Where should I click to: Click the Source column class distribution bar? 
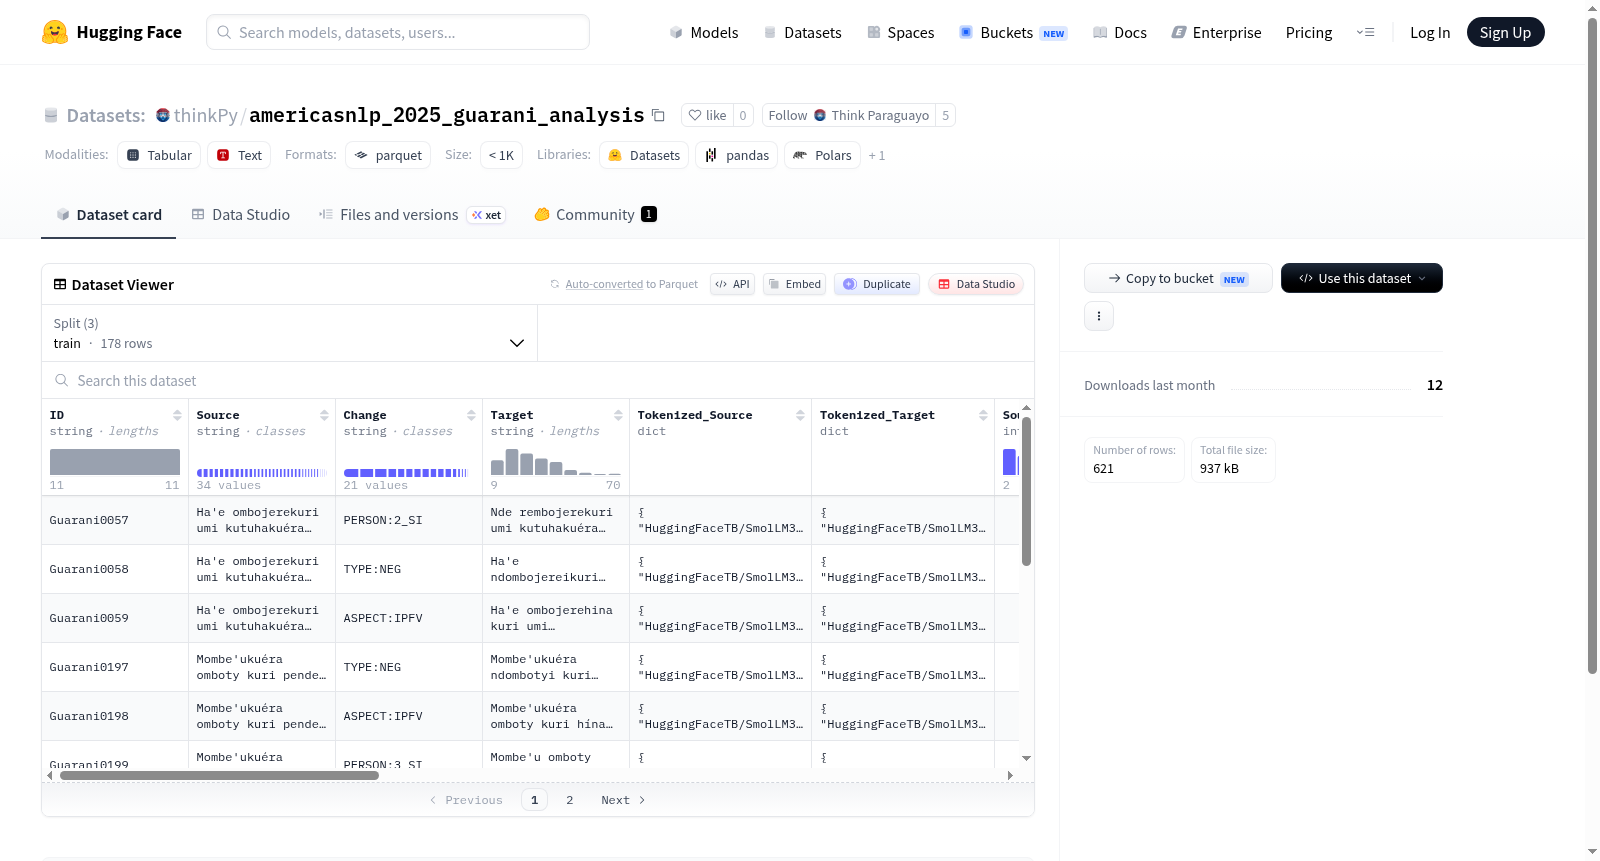(x=262, y=473)
